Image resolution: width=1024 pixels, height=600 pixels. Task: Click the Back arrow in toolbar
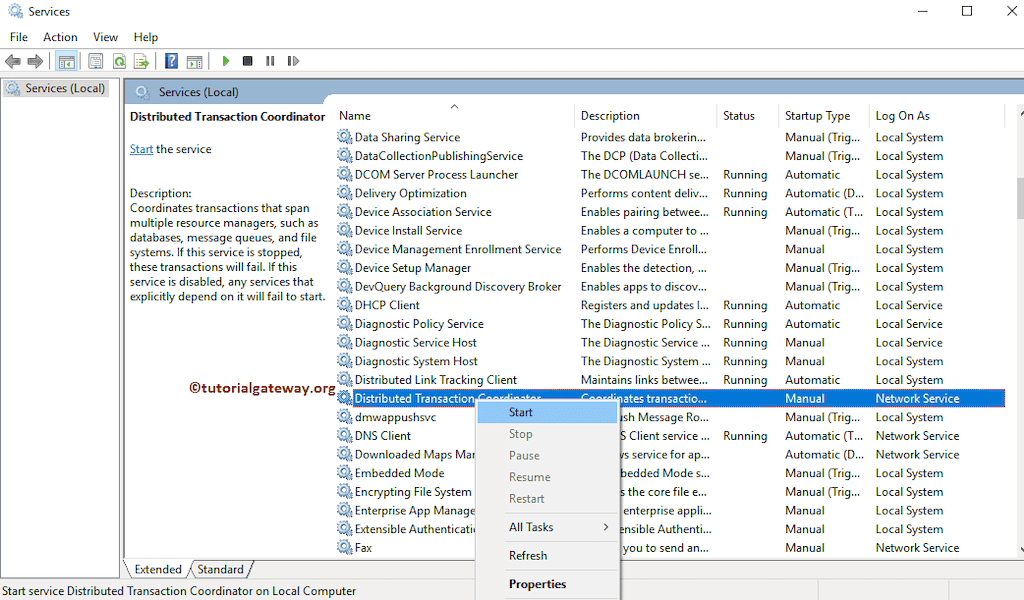click(x=13, y=62)
